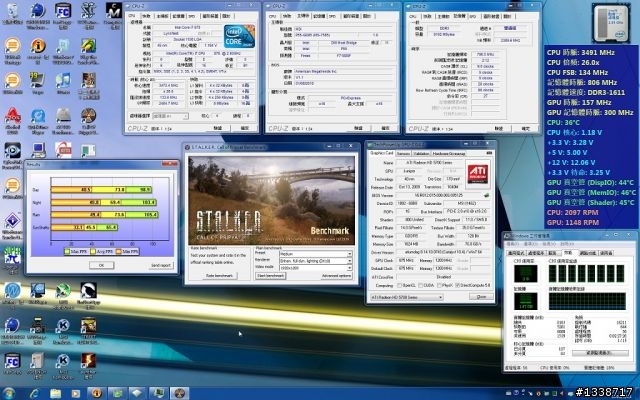Enable the OpenCL checkbox in GPU-Z

pos(399,285)
